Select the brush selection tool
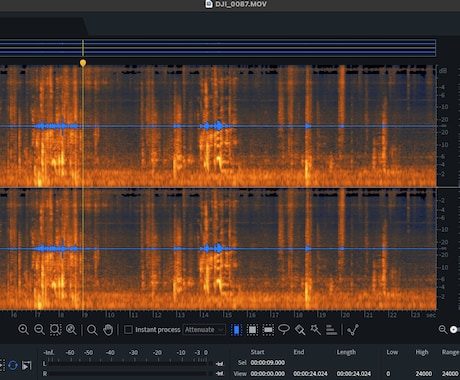Viewport: 460px width, 380px height. tap(300, 330)
